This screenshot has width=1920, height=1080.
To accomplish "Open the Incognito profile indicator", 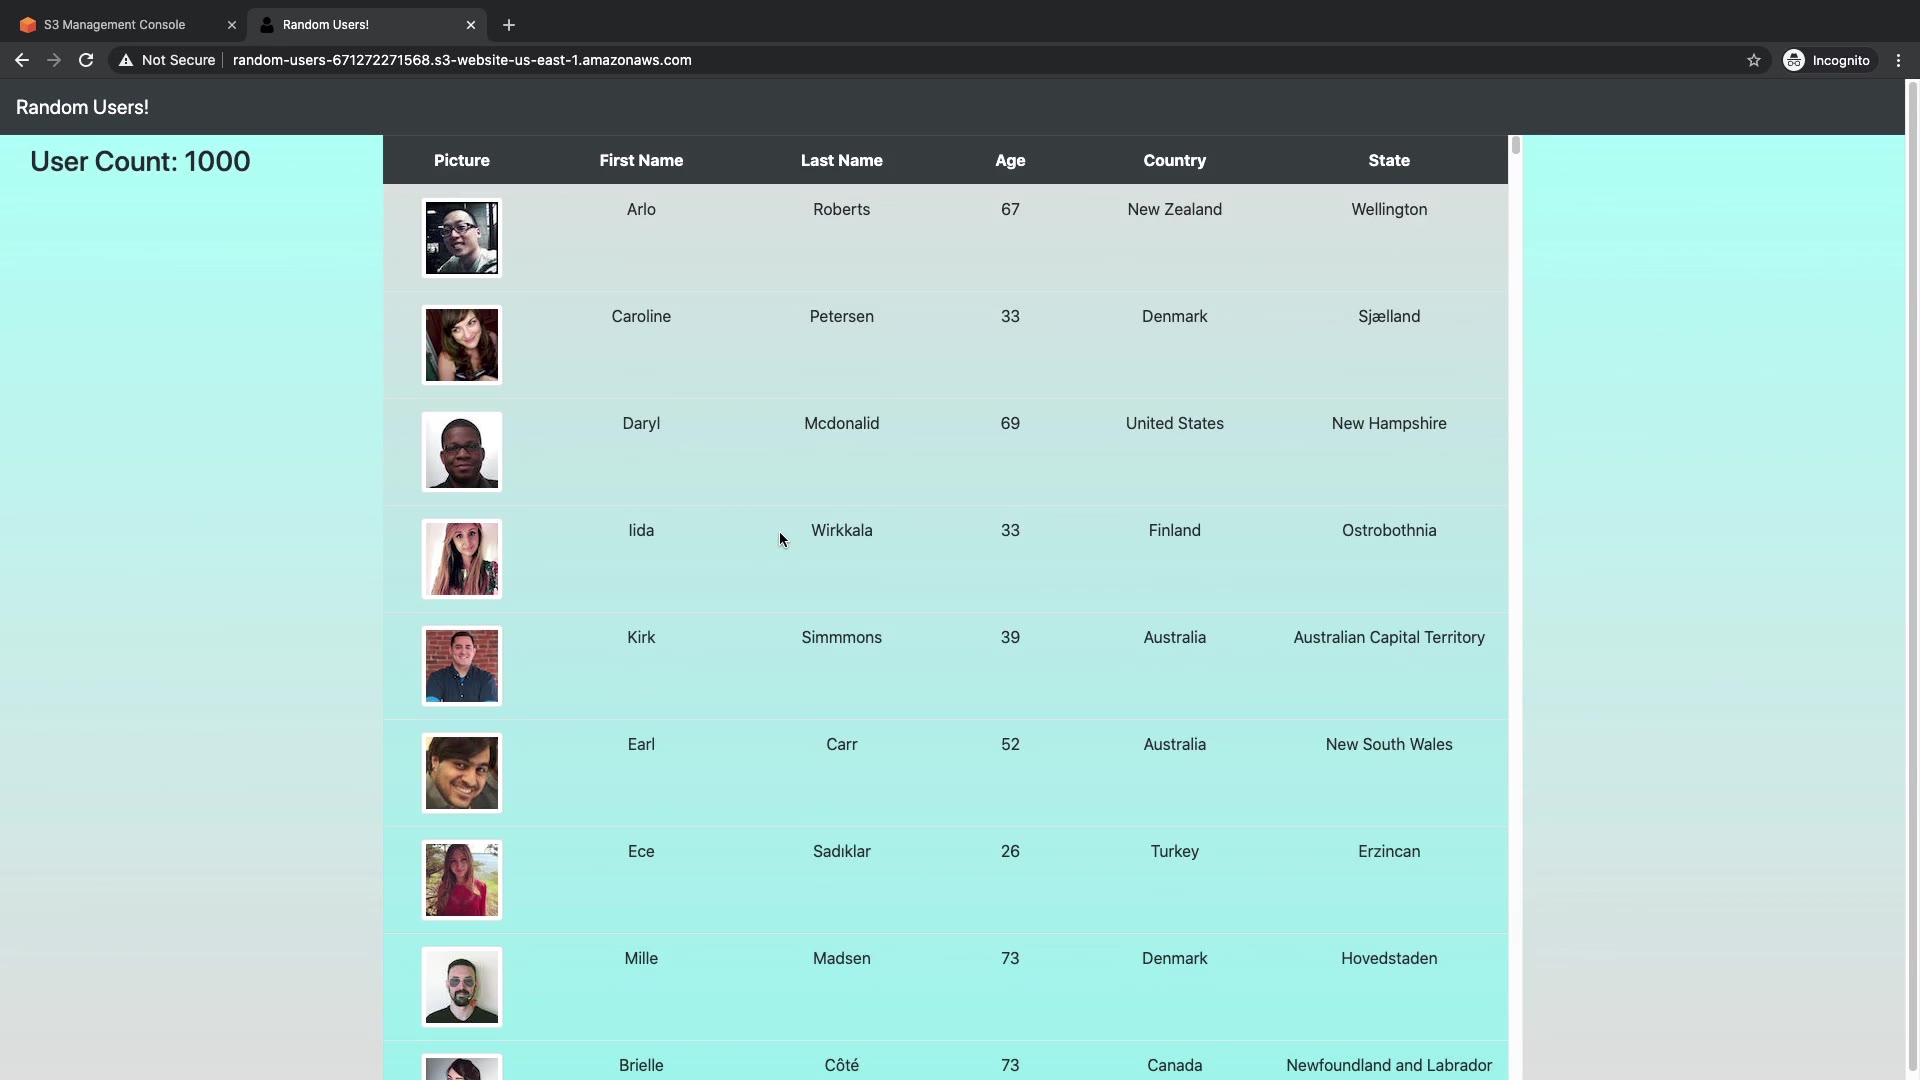I will [x=1827, y=60].
